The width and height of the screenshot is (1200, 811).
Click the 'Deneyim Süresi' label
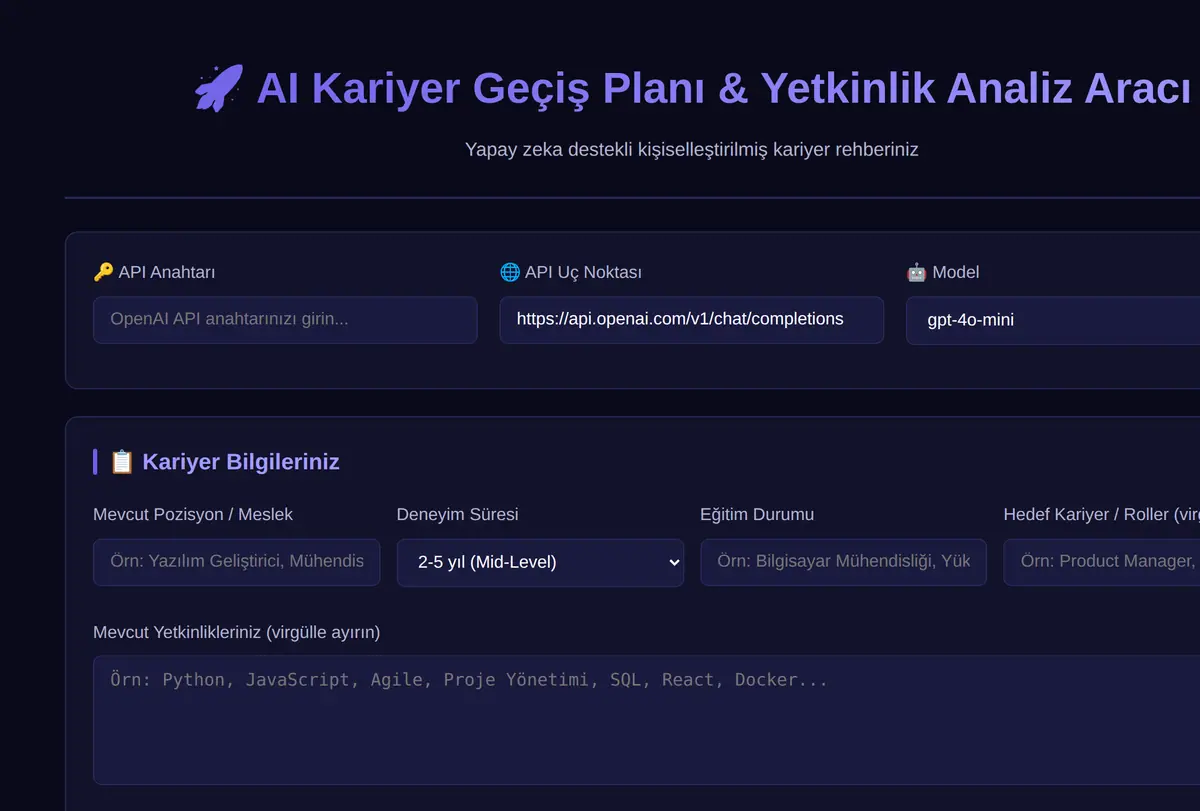[x=458, y=515]
